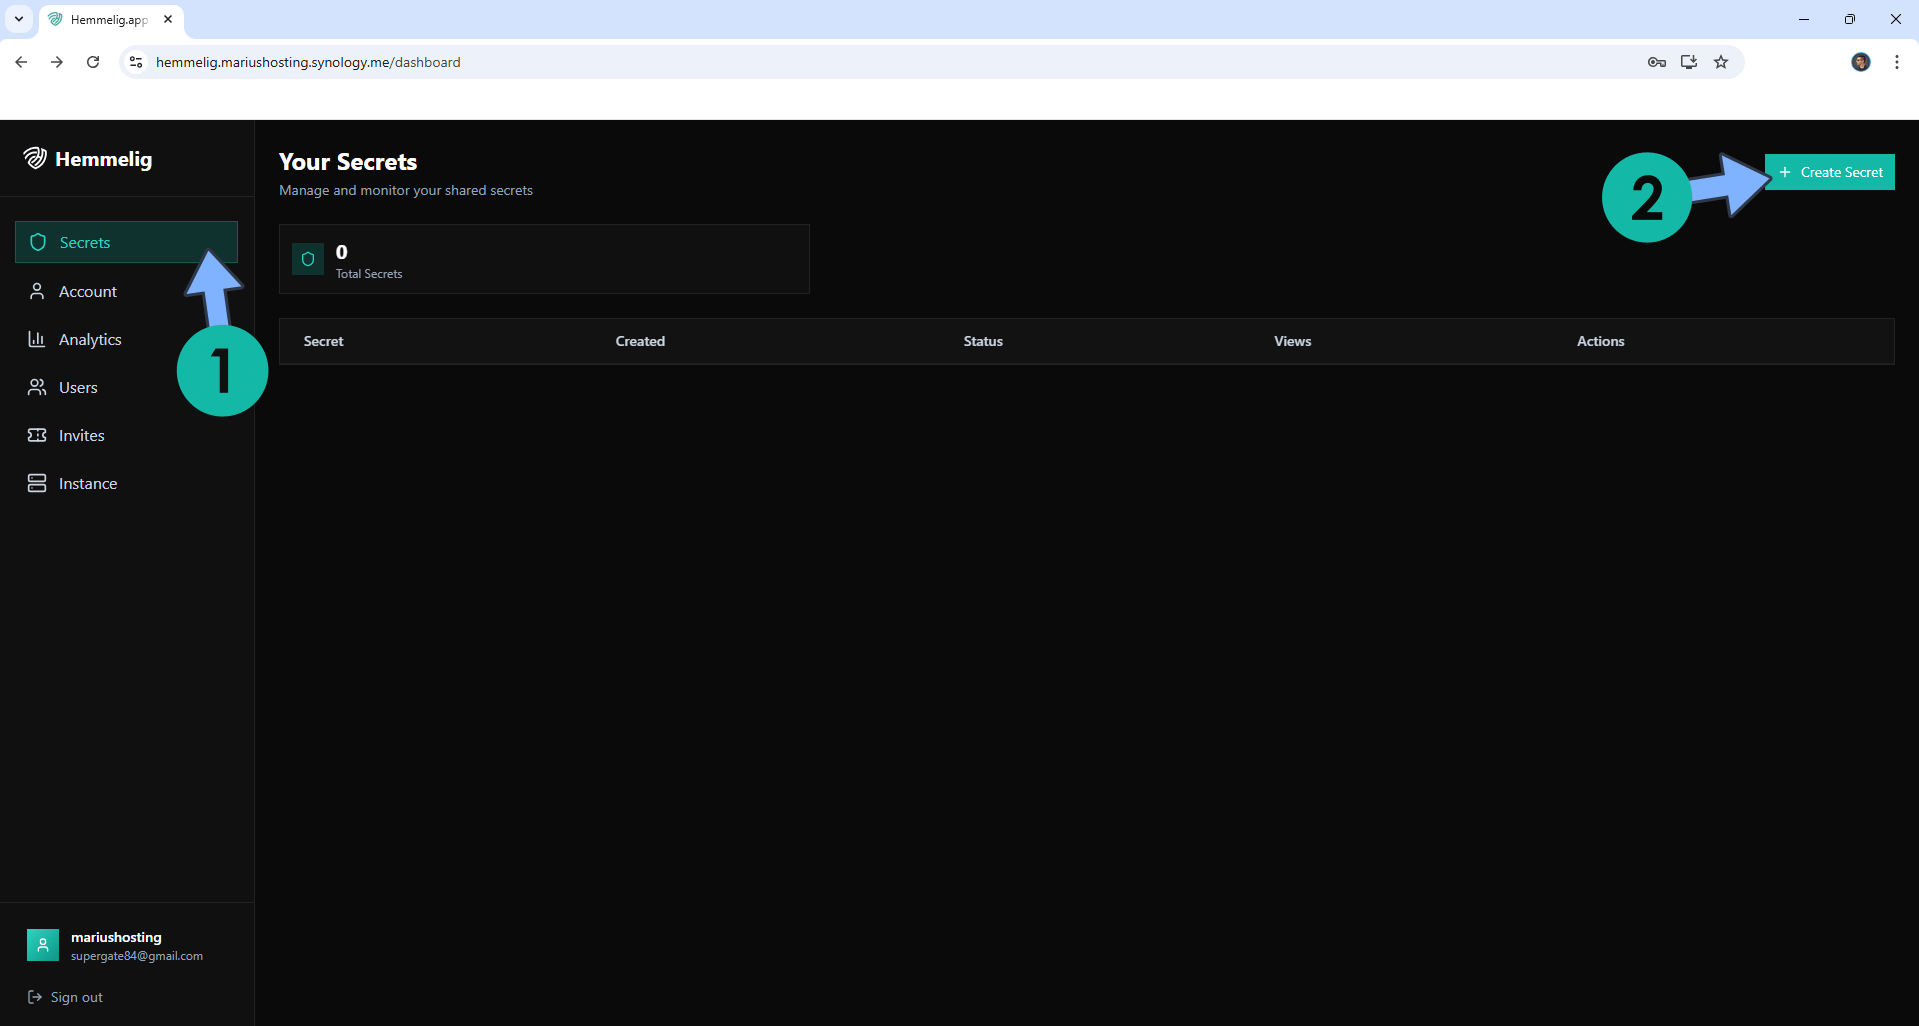Open the mariushosting avatar in sidebar footer
The image size is (1919, 1026).
pos(42,945)
